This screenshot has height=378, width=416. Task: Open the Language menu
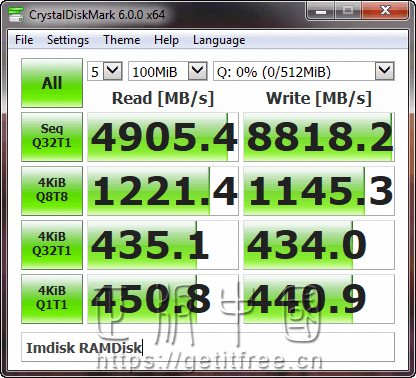pos(219,40)
